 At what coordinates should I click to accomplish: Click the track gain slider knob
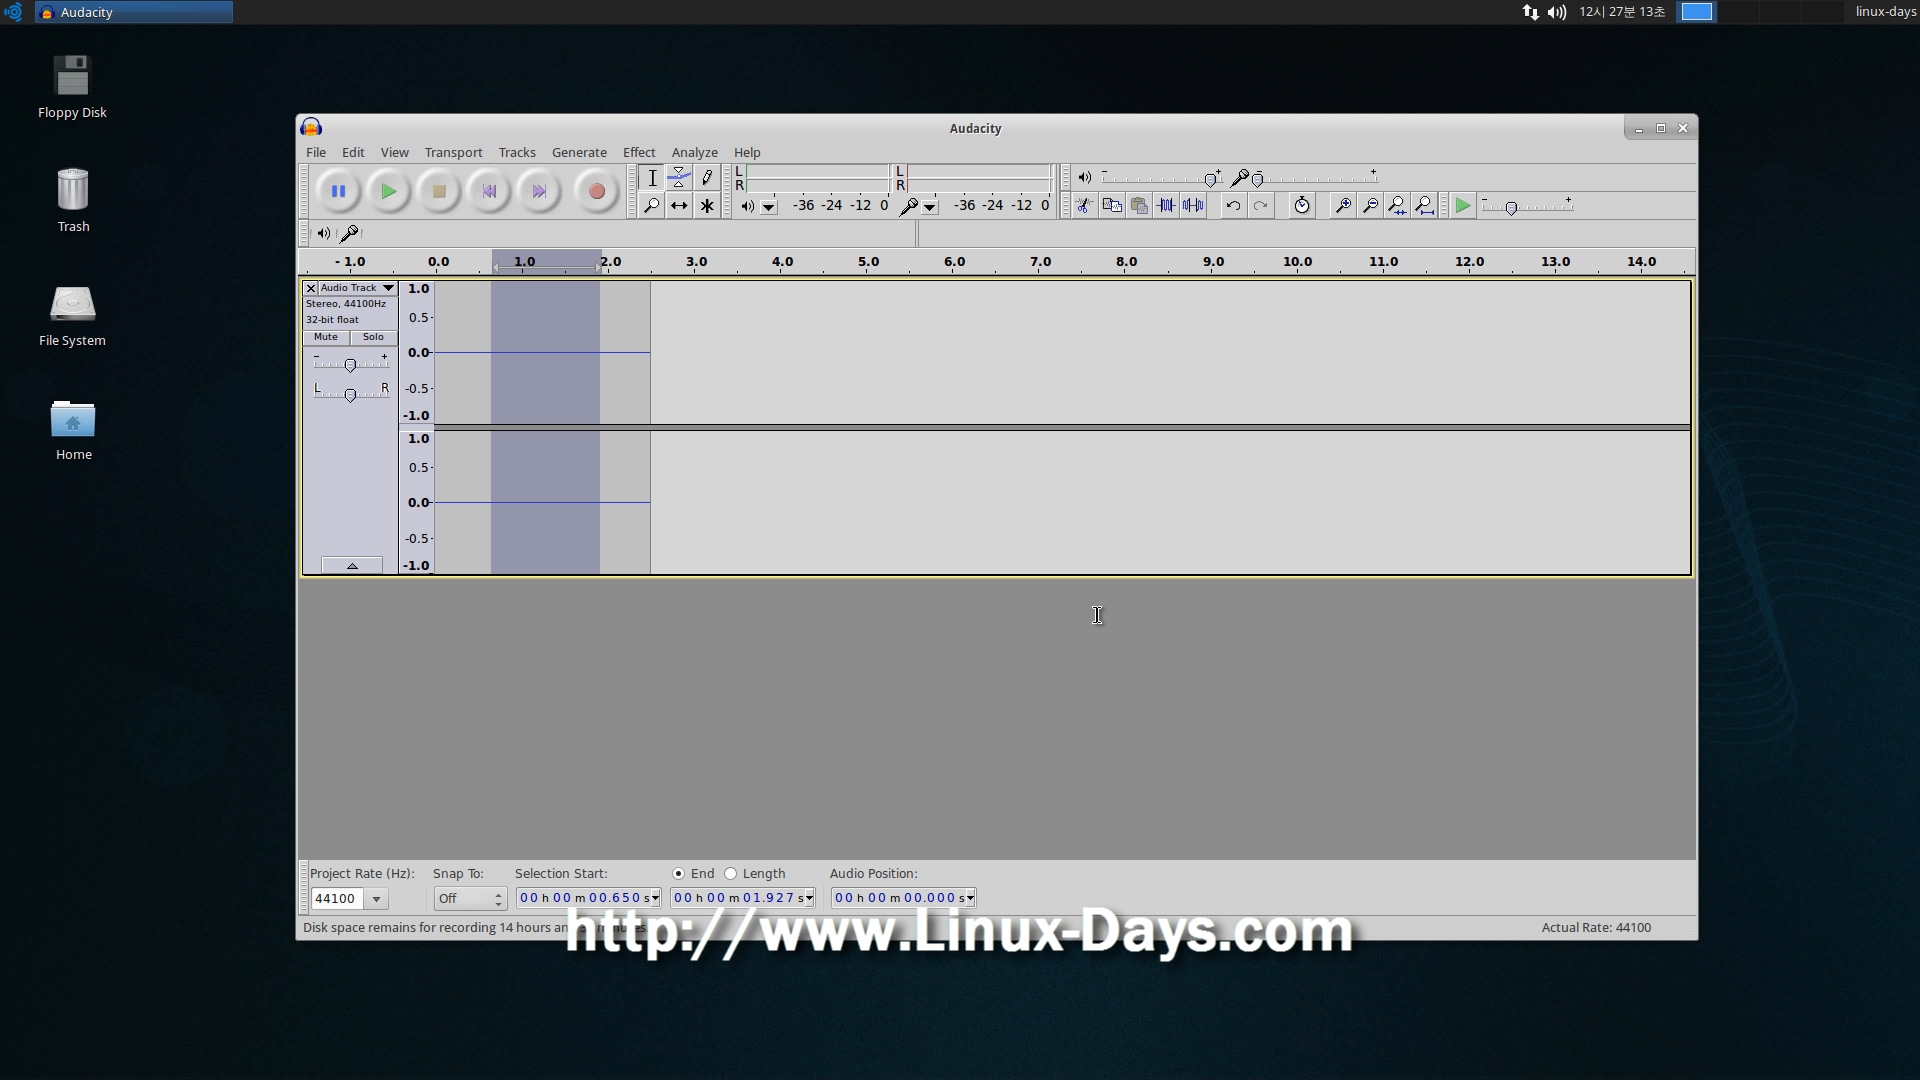(350, 365)
